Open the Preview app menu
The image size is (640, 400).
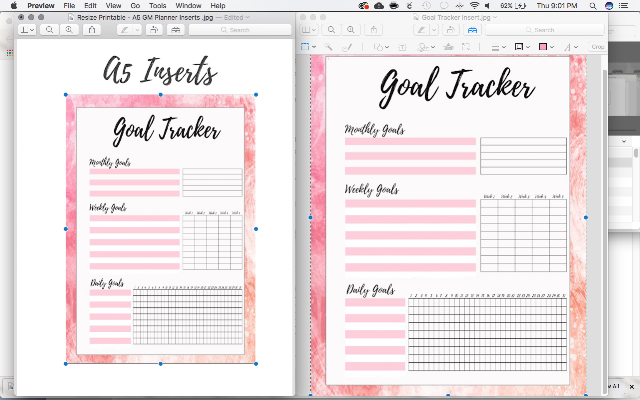point(41,5)
